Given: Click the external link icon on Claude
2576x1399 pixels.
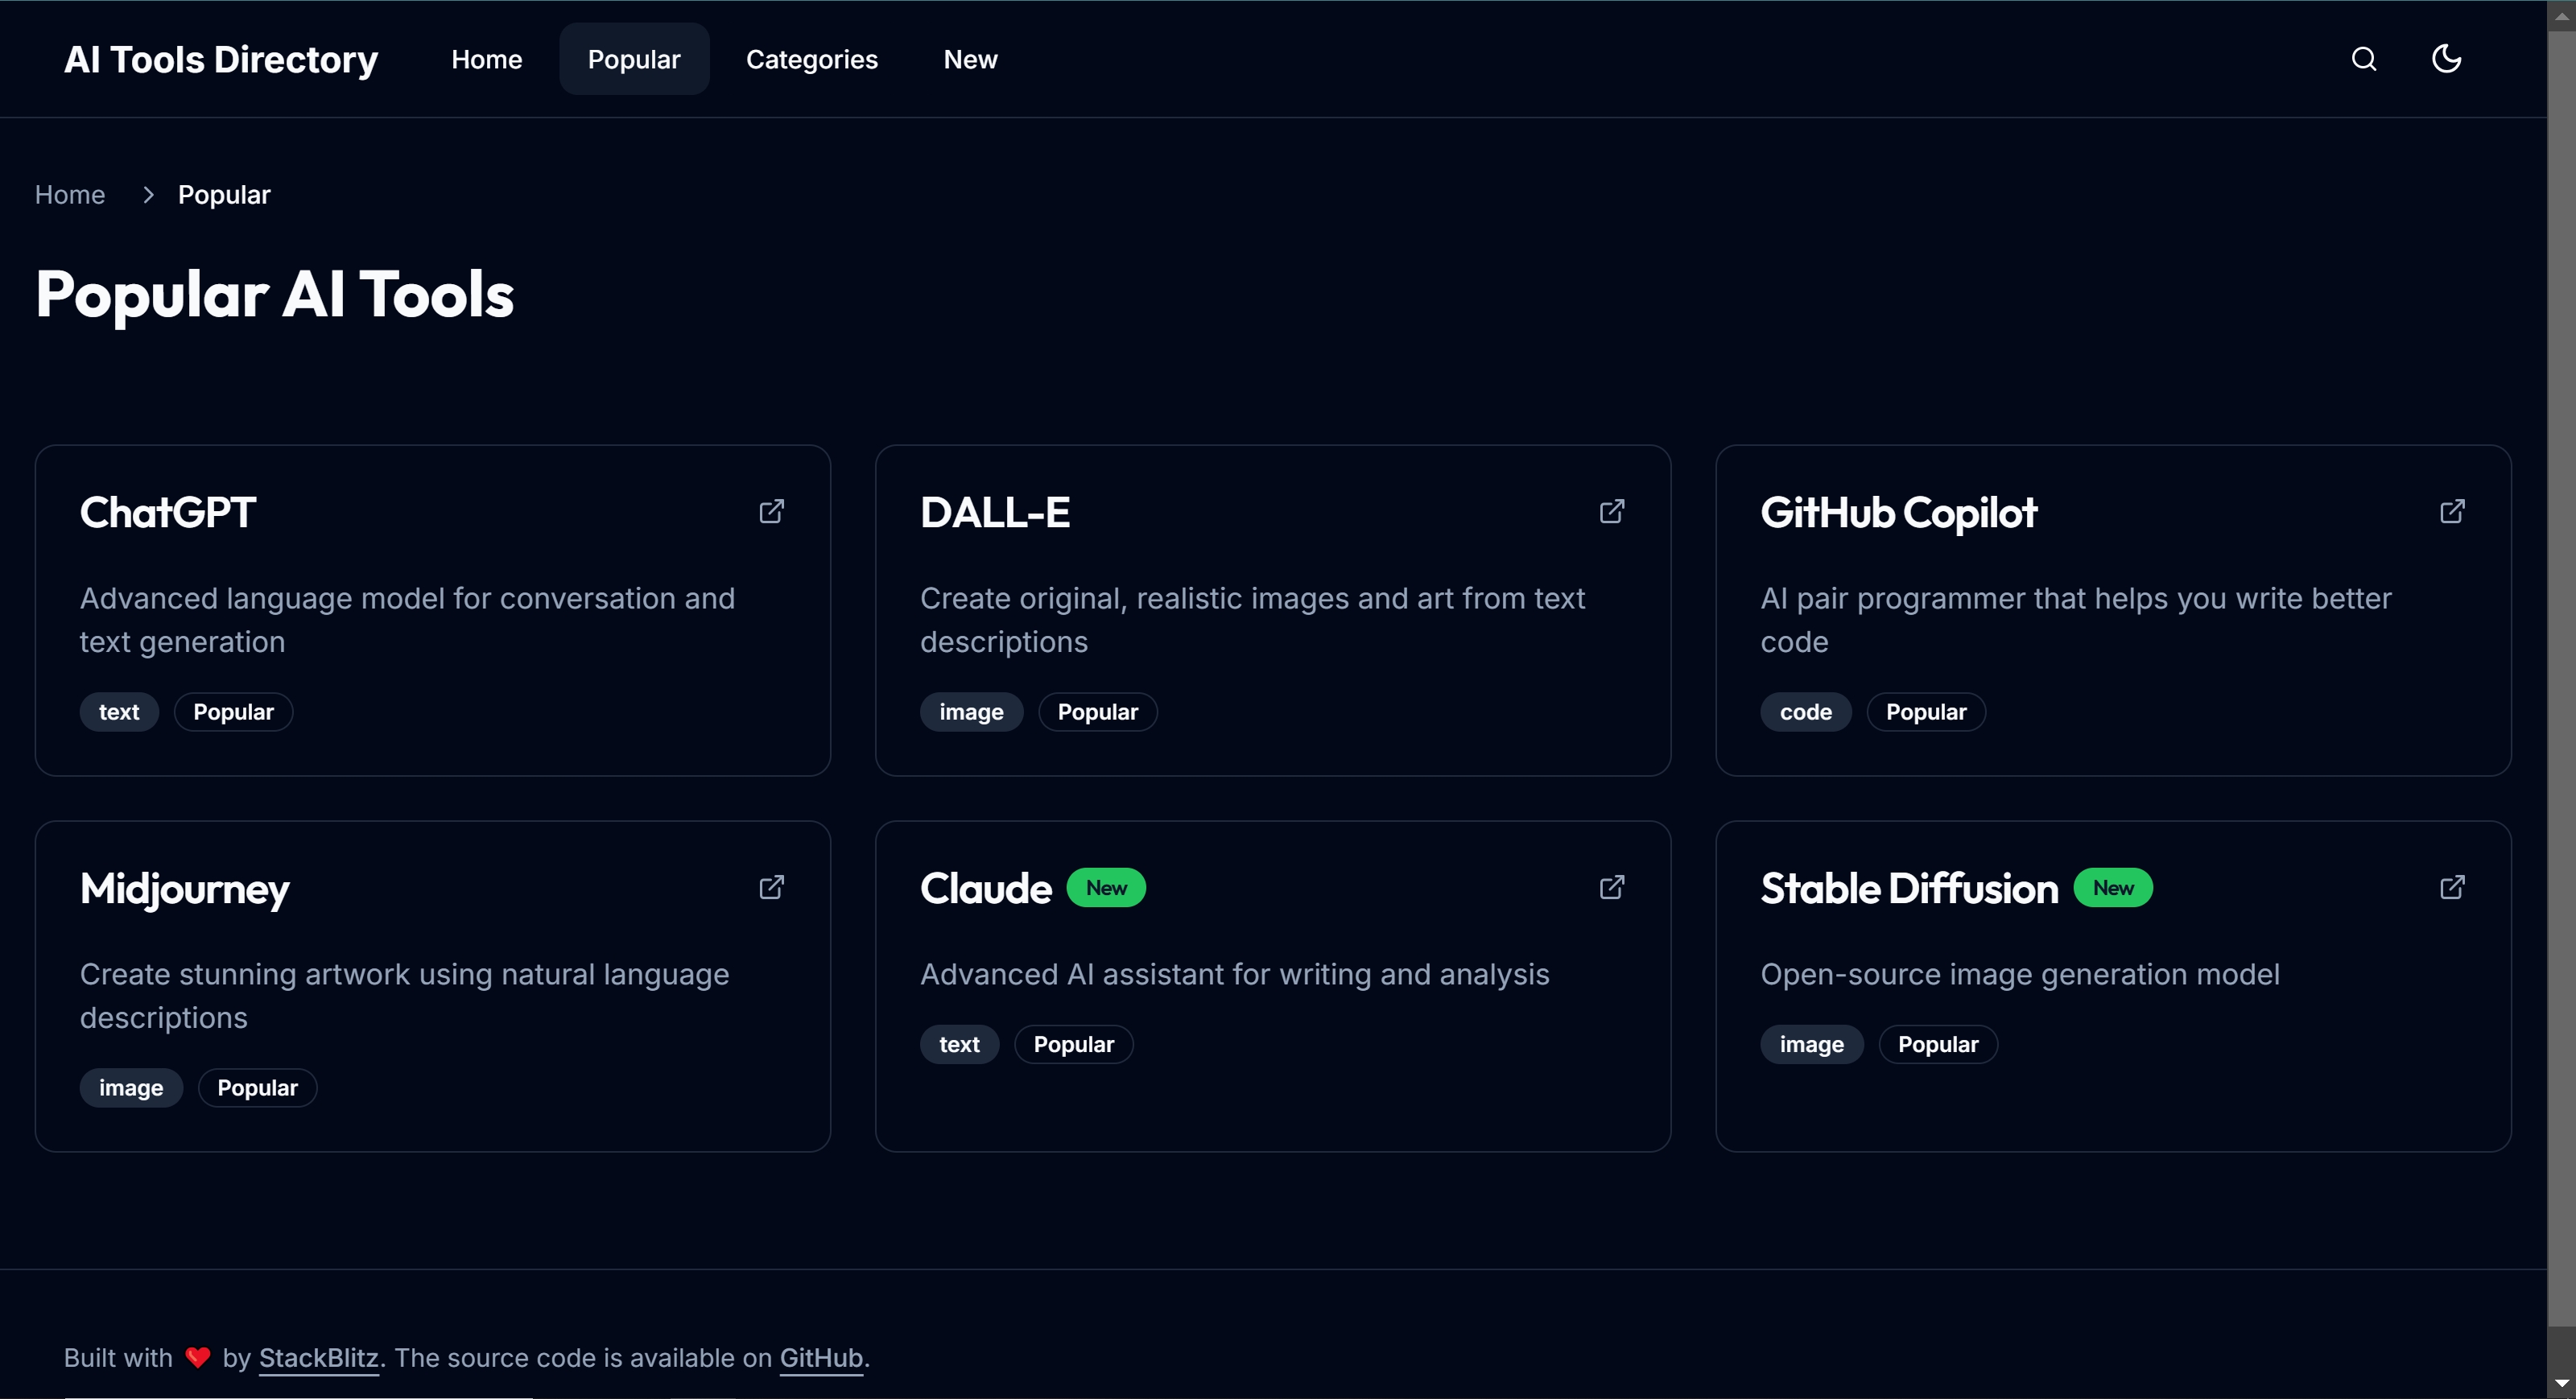Looking at the screenshot, I should [1612, 887].
